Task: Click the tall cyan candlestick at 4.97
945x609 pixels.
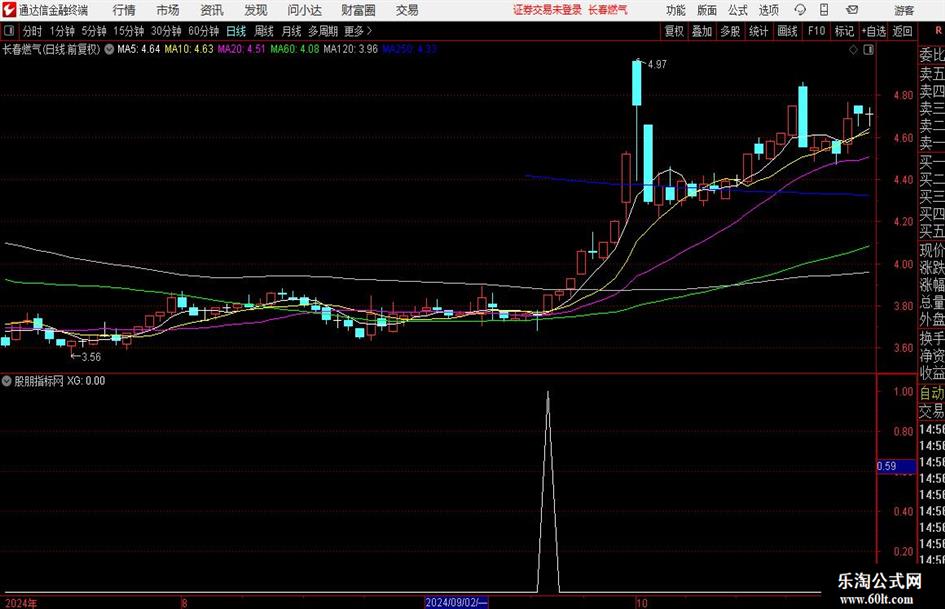Action: point(636,83)
